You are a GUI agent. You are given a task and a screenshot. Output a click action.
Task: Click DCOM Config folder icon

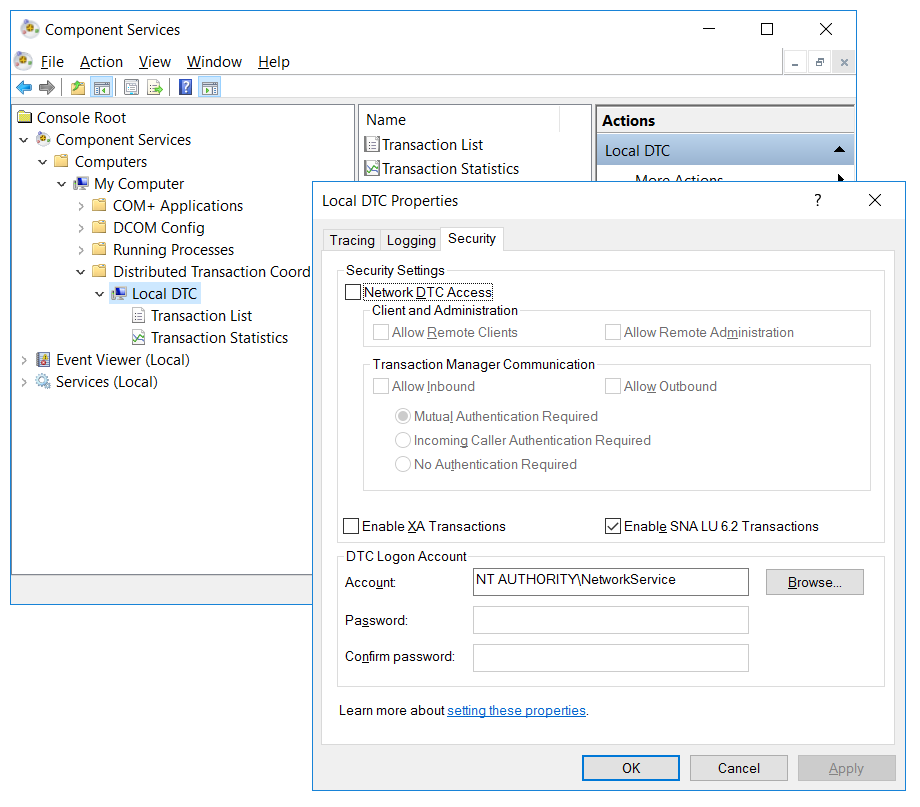100,227
